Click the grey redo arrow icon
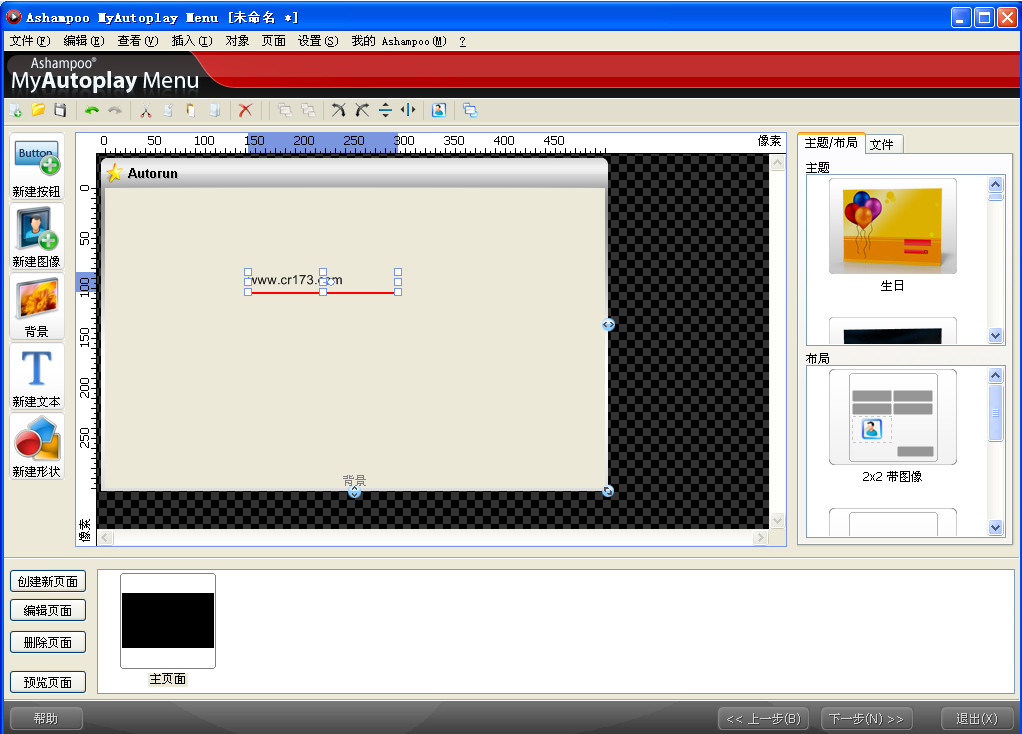 (x=115, y=110)
